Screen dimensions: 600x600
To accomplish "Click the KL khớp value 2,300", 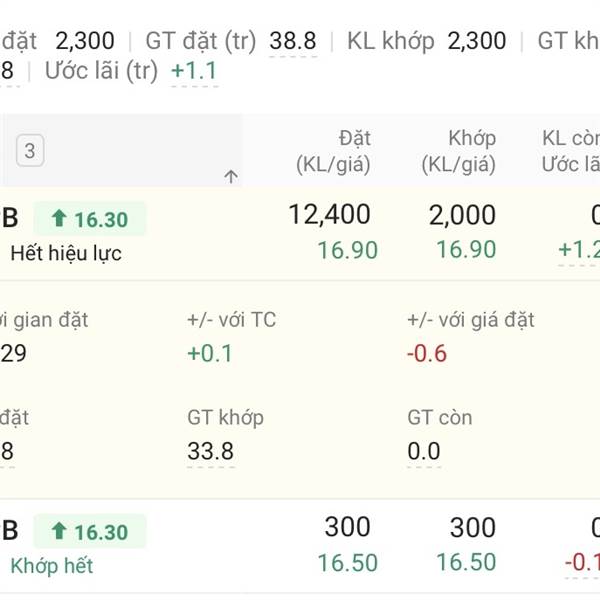I will tap(476, 41).
